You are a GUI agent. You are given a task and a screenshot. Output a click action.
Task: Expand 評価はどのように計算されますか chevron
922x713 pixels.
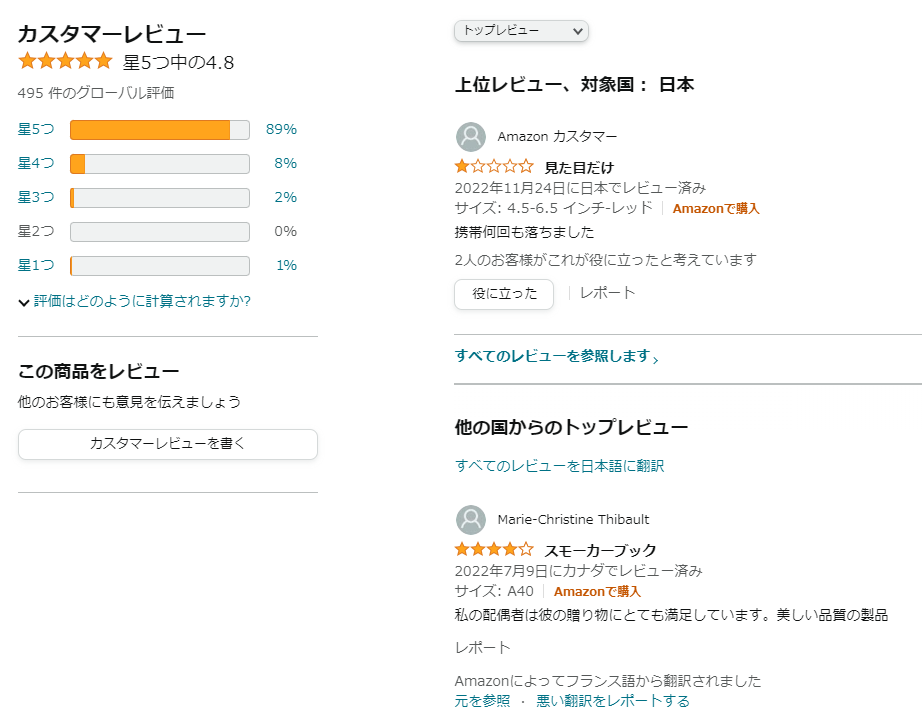[24, 302]
